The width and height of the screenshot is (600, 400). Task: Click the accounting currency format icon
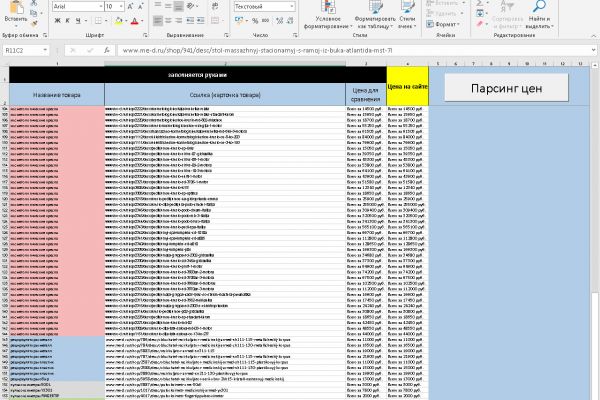(x=239, y=21)
